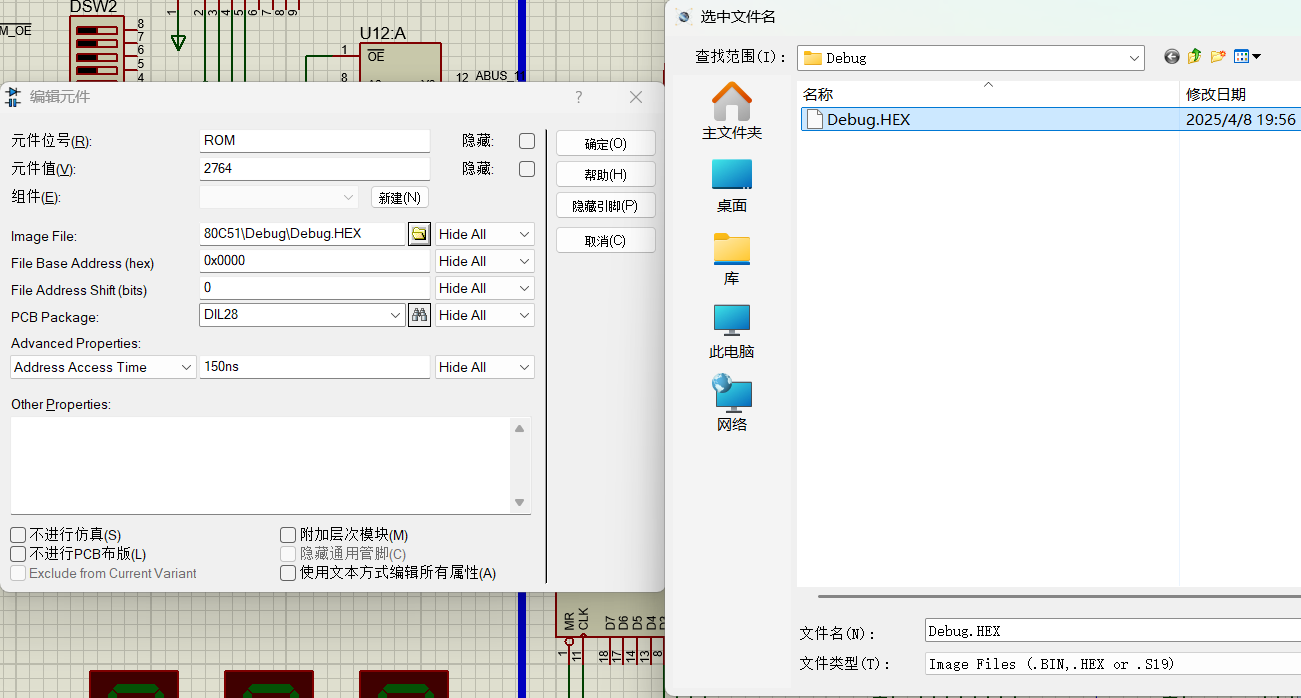
Task: Click the 2025/4/8 19:56 date cell
Action: 1240,119
